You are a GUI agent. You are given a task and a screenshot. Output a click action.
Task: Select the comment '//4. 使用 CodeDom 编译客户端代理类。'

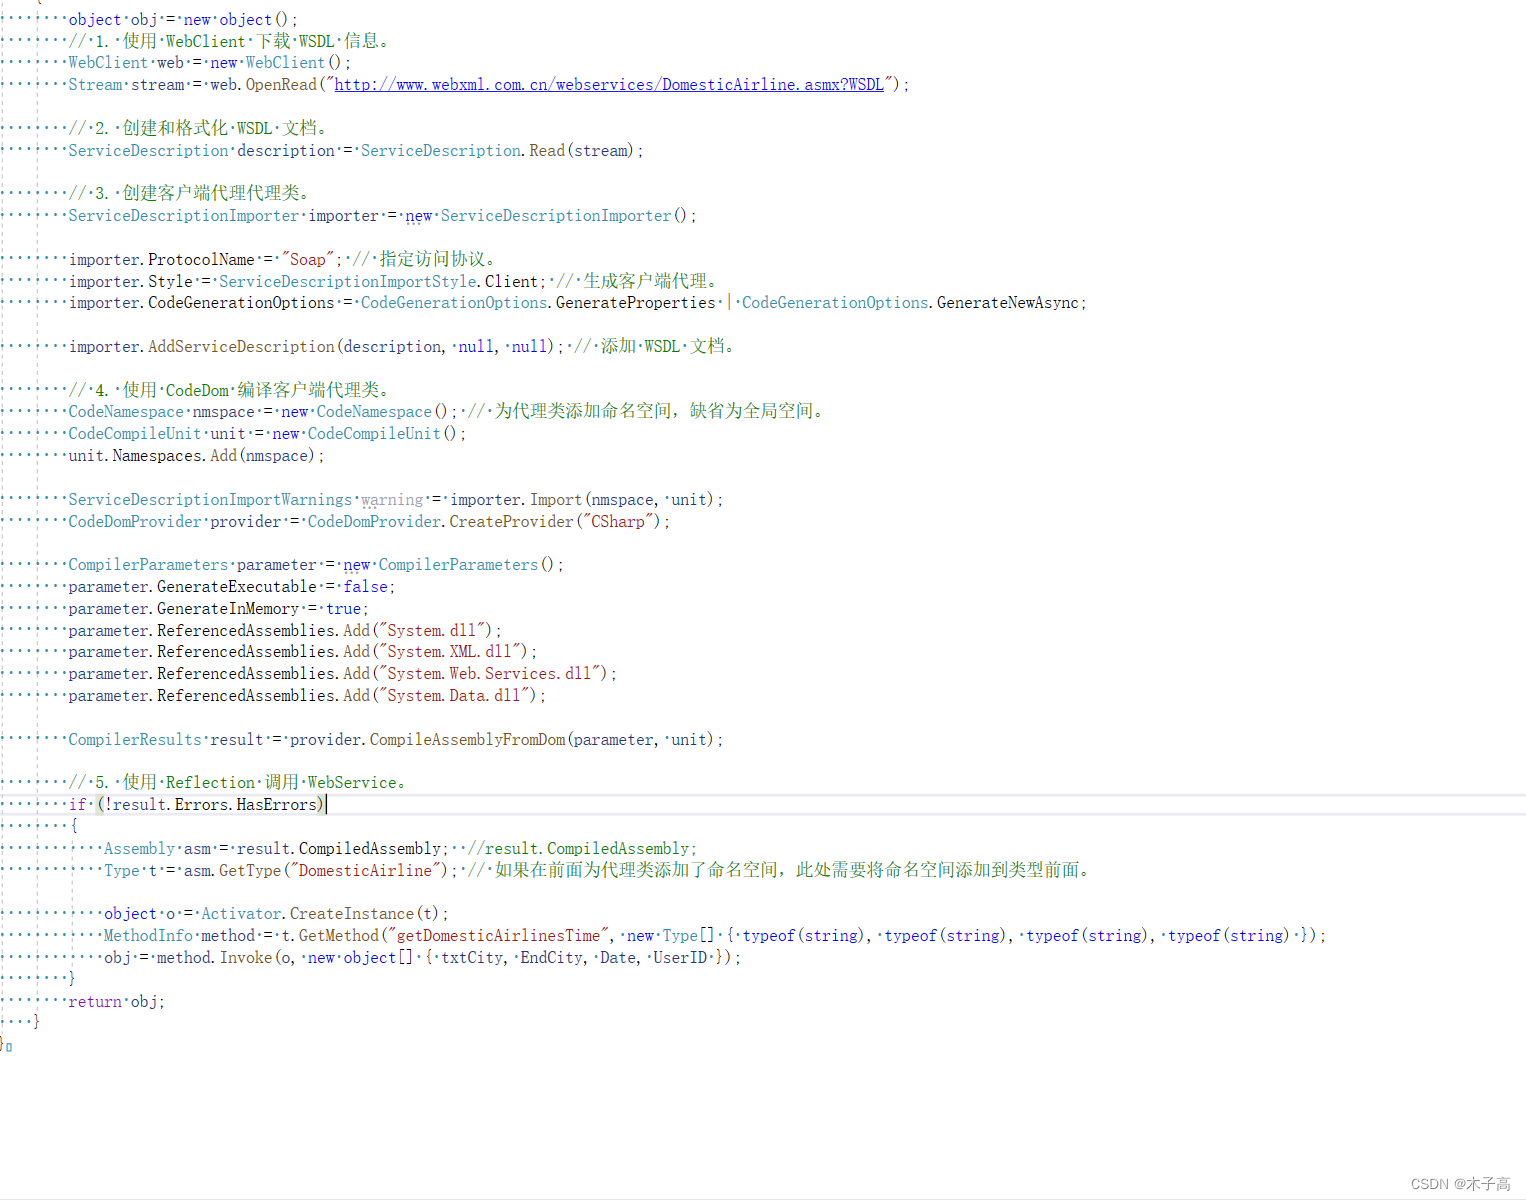click(x=231, y=390)
